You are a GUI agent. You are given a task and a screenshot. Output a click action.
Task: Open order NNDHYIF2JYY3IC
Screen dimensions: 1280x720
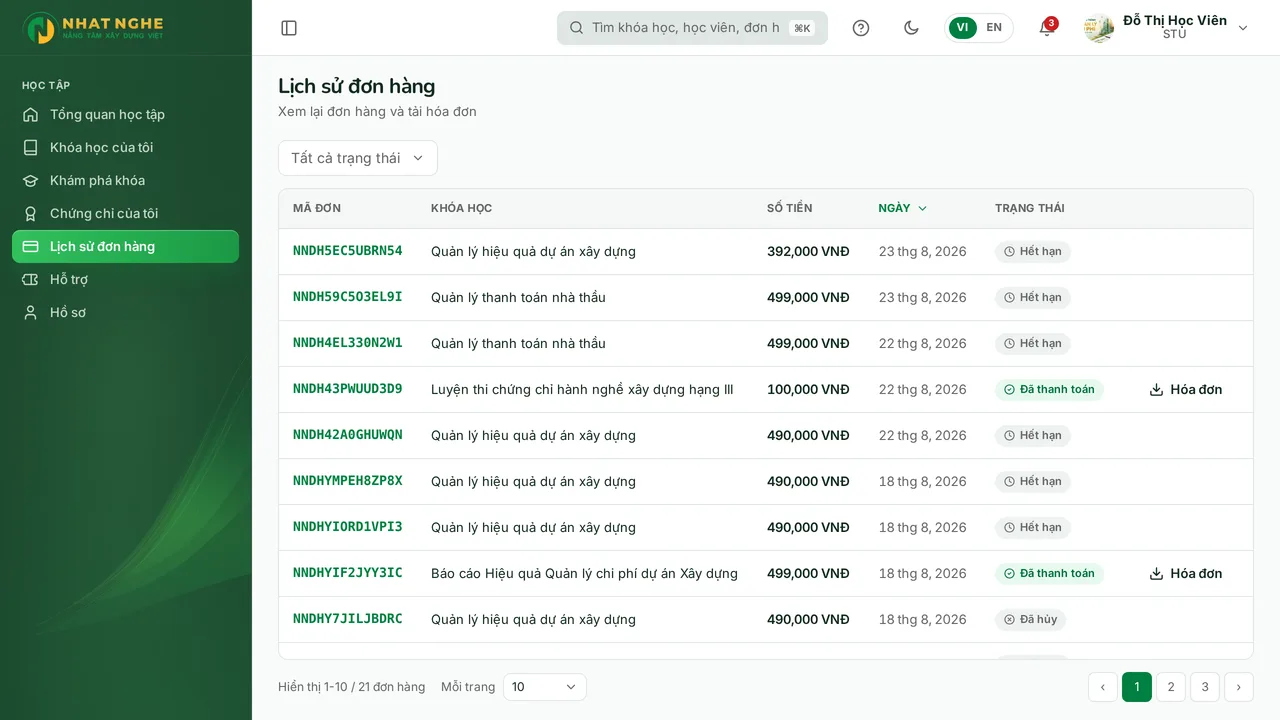click(x=348, y=573)
